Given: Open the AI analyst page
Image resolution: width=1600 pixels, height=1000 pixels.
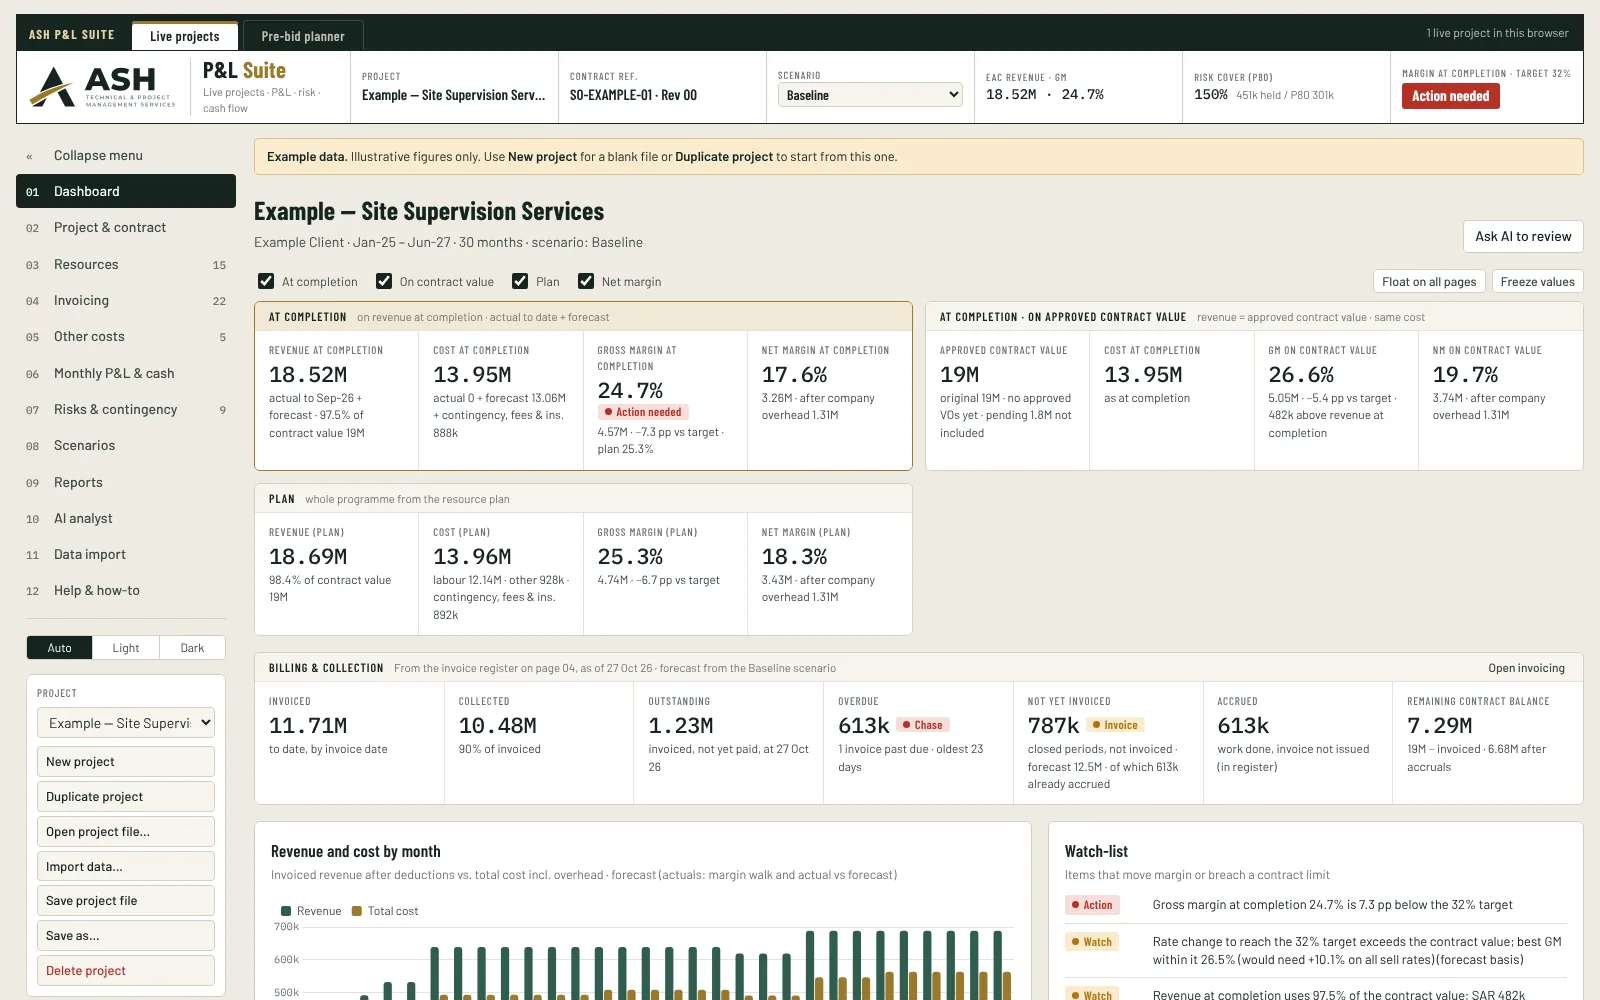Looking at the screenshot, I should pyautogui.click(x=126, y=519).
